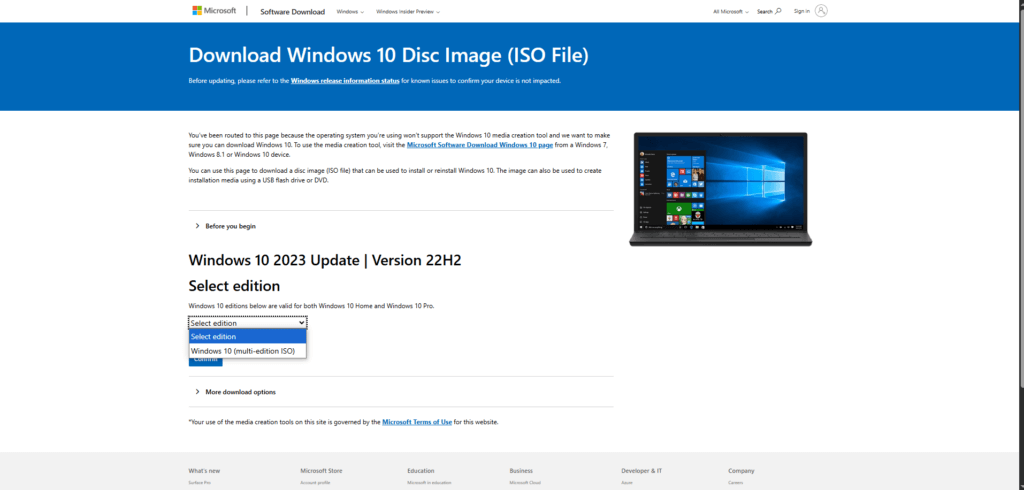Click the Sign in text
1024x490 pixels.
point(801,11)
